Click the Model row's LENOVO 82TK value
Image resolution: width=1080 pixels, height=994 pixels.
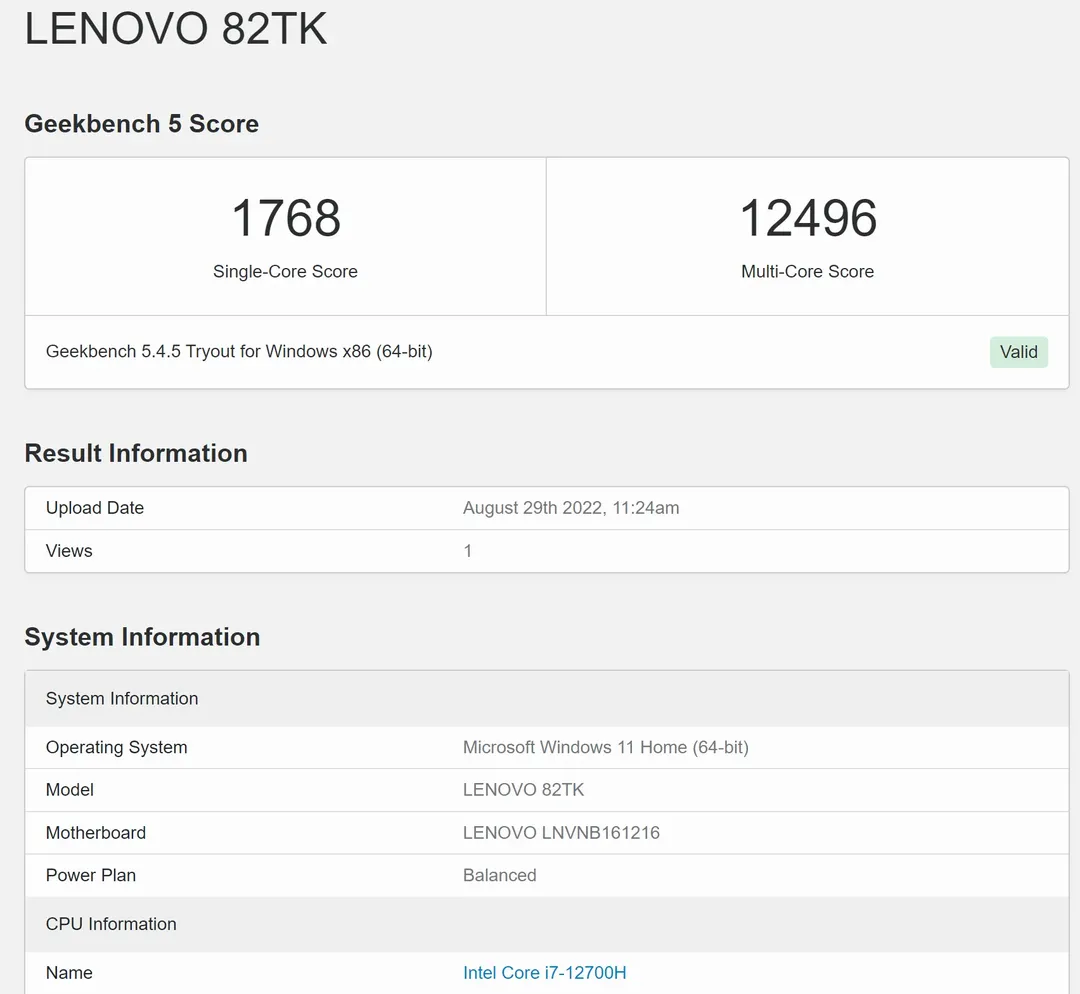click(523, 790)
